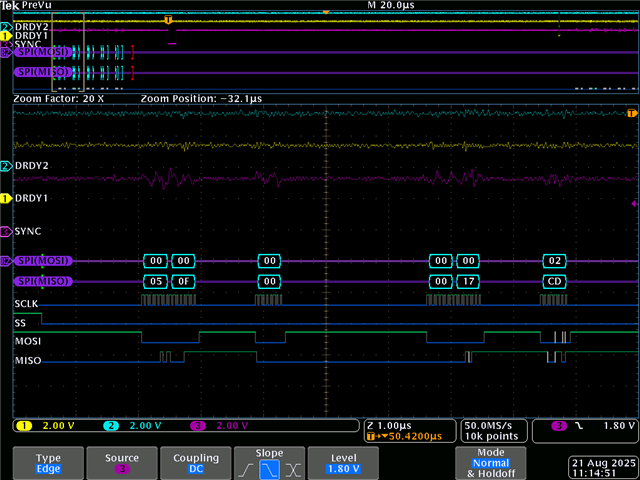Click channel 3 magenta 2.00 V readout
640x480 pixels.
pos(219,426)
